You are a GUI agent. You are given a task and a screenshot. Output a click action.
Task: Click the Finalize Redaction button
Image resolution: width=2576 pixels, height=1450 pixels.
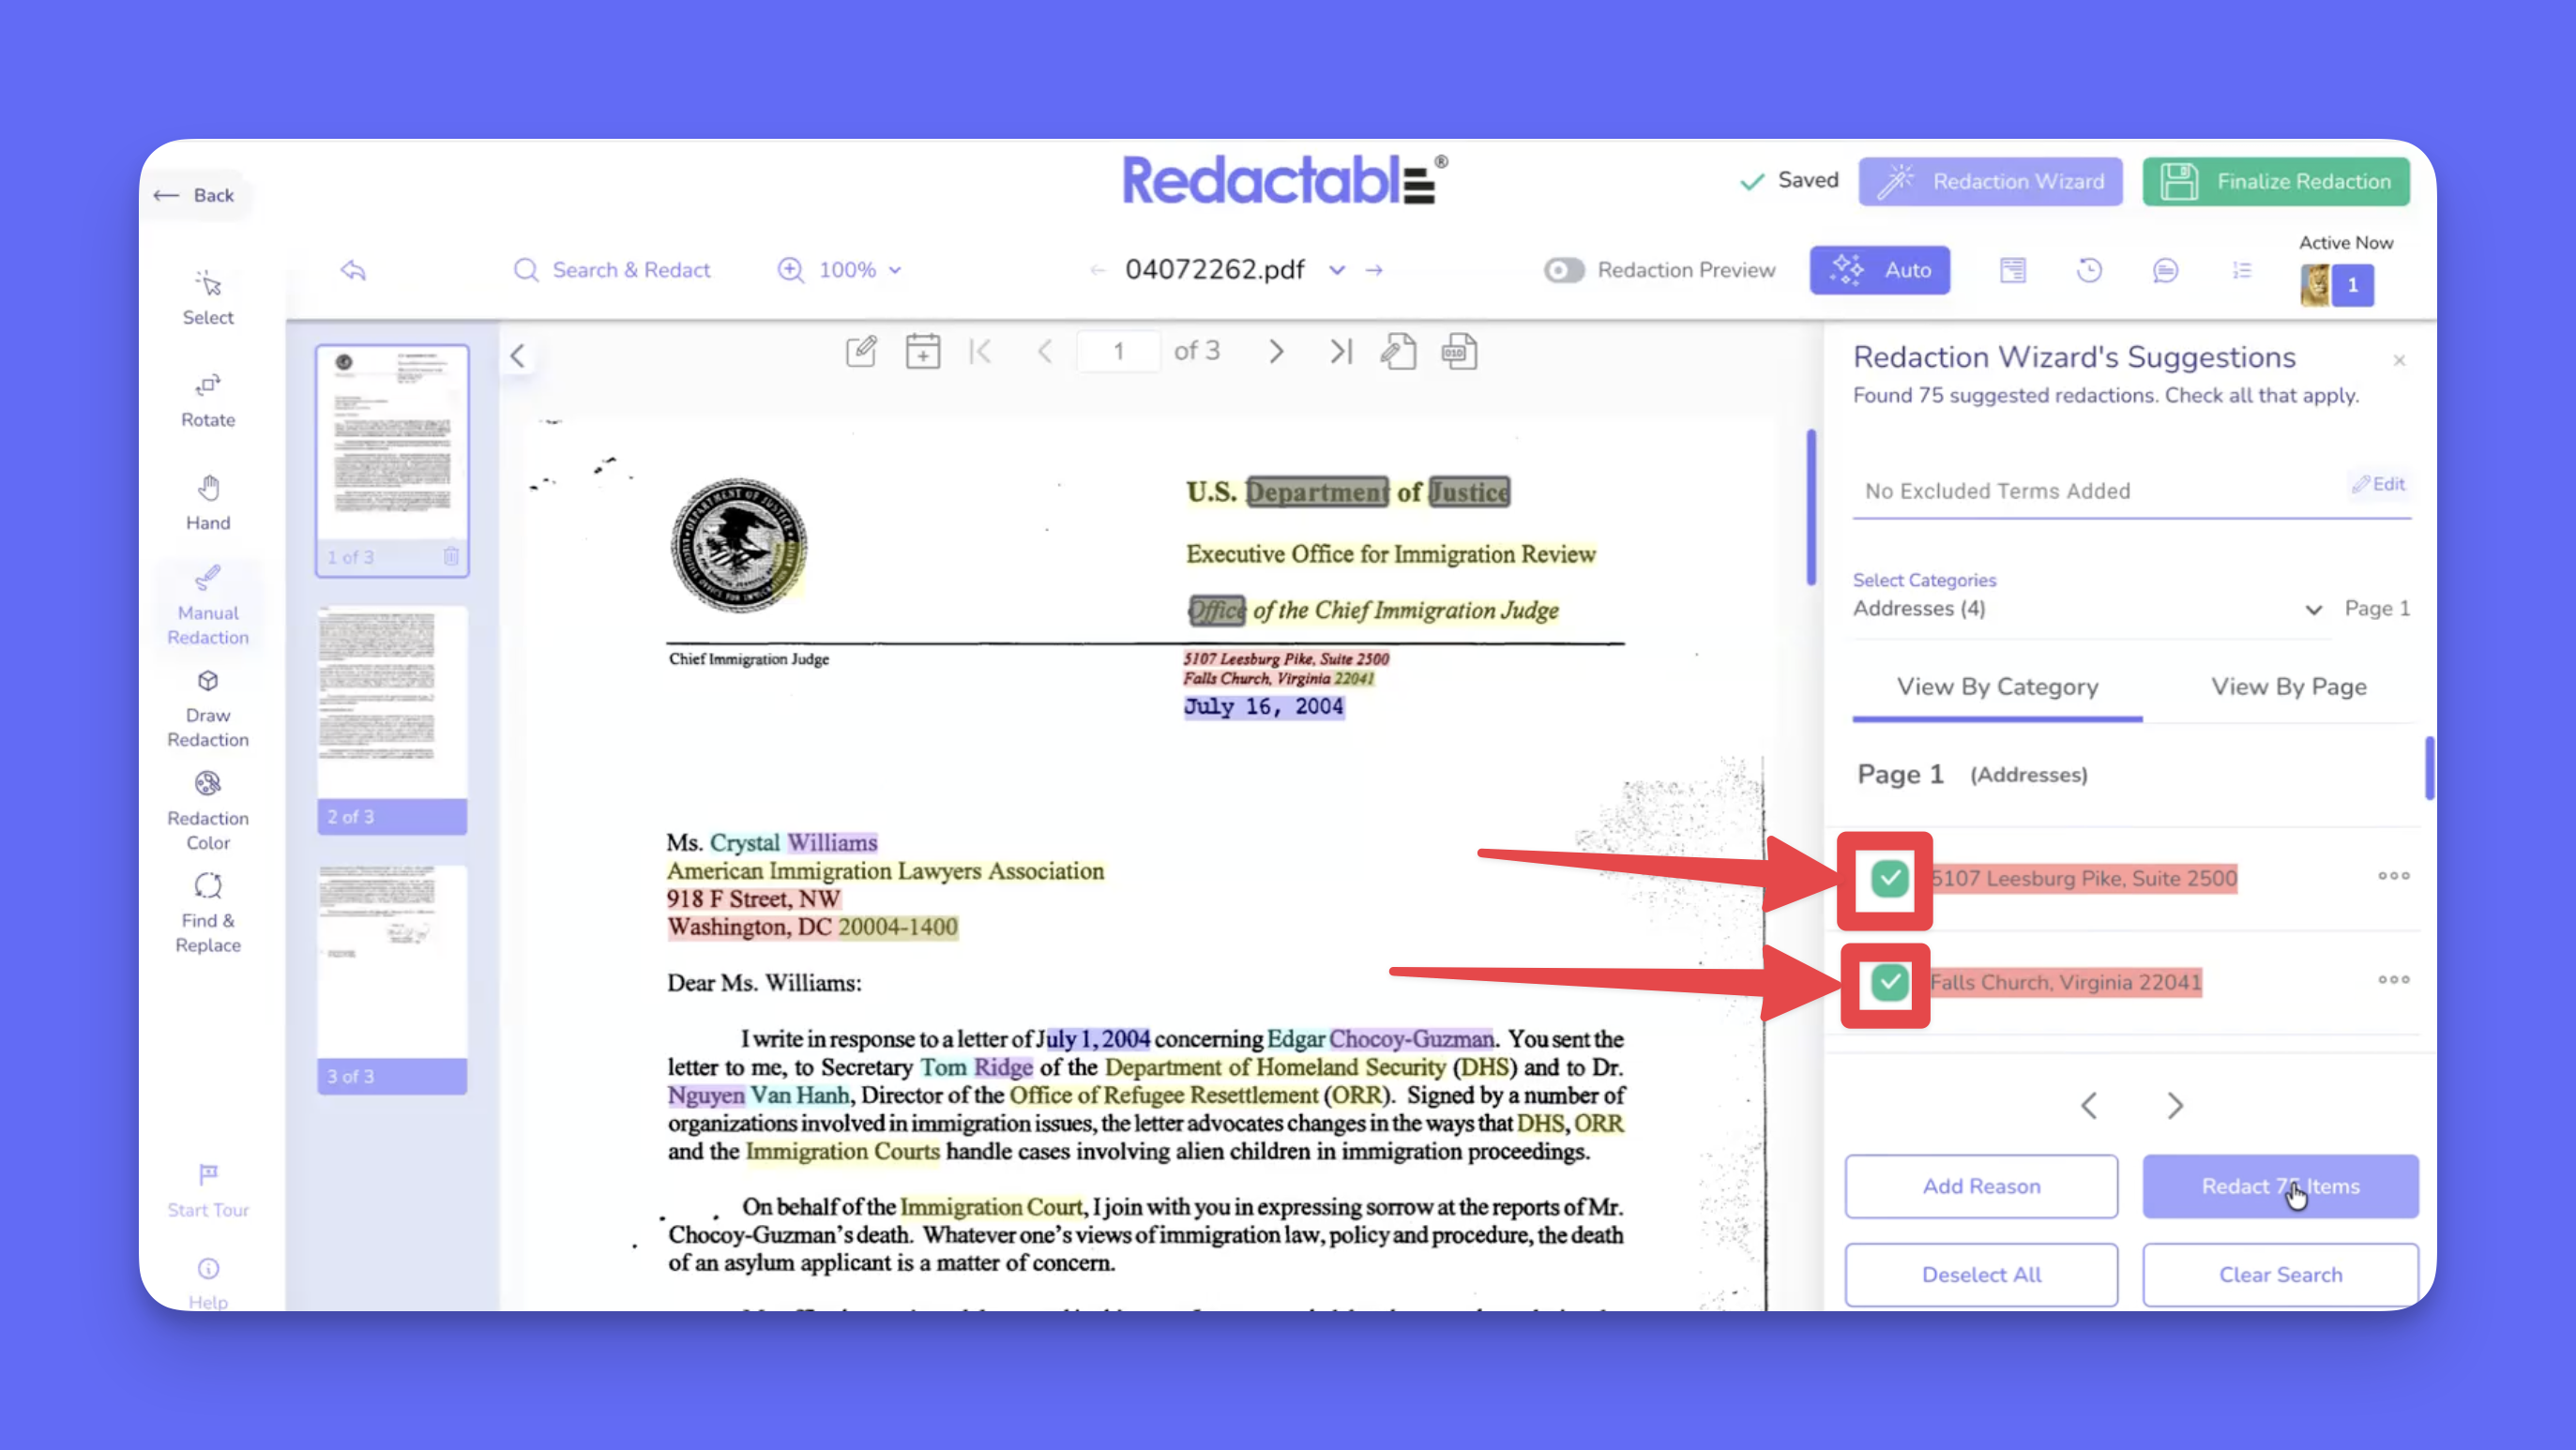[x=2275, y=182]
